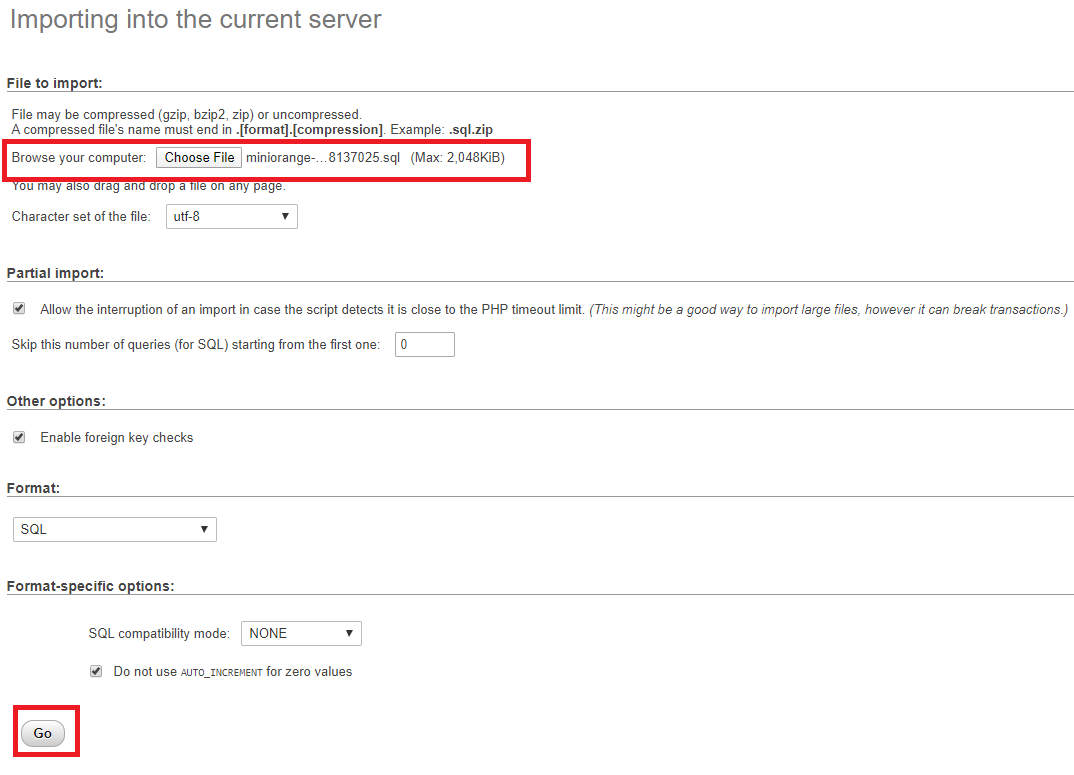Viewport: 1074px width, 775px height.
Task: Click the '(Max: 2,048KiB)' text
Action: 458,158
